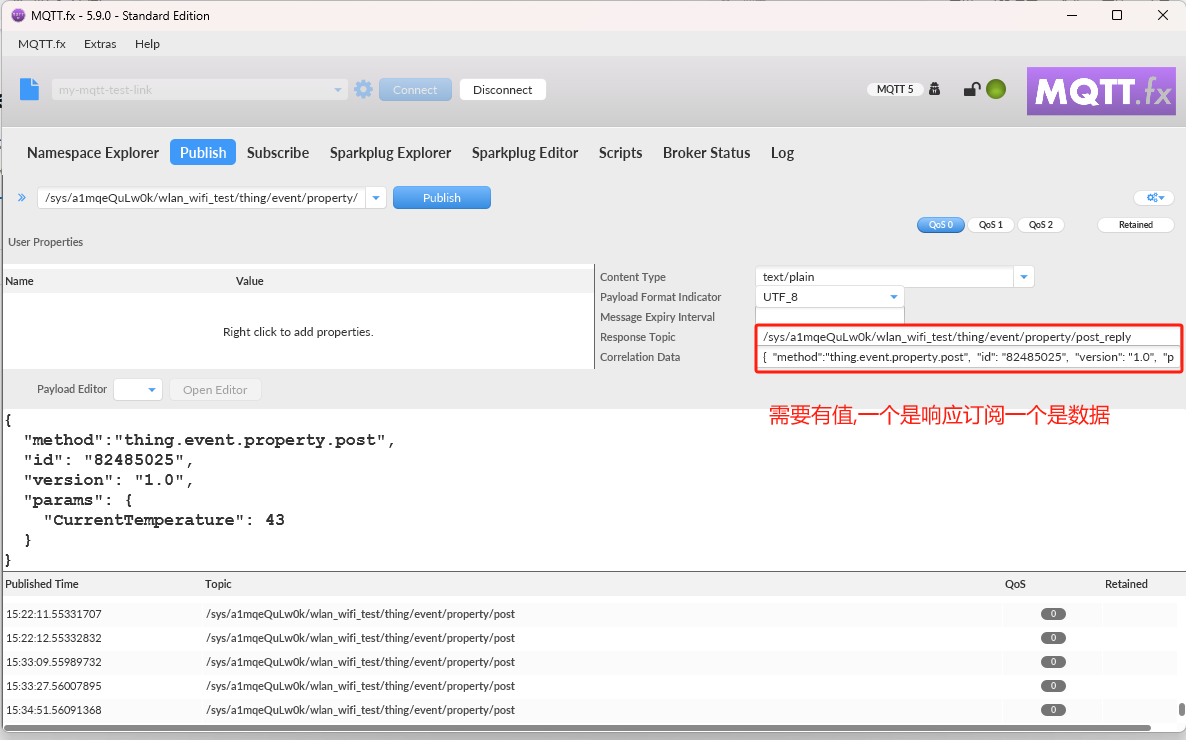
Task: Expand the double-chevron topic panel icon
Action: 22,197
